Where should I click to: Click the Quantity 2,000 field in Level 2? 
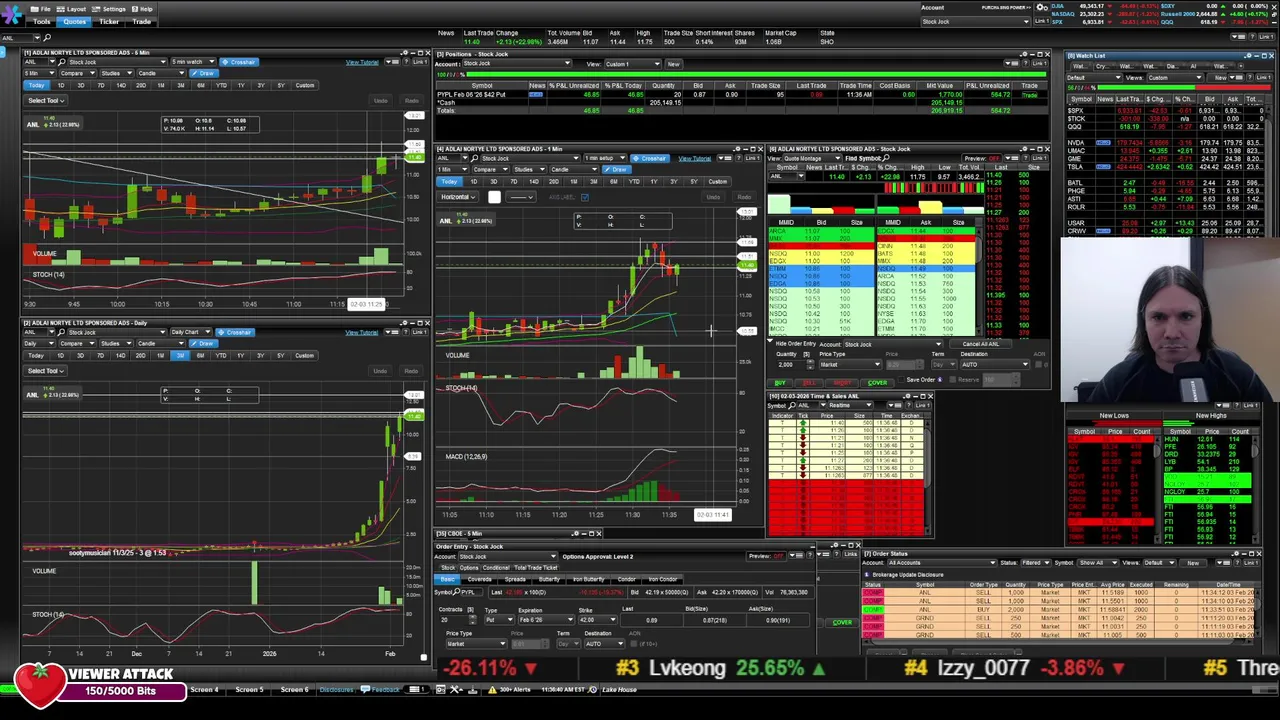pos(791,364)
